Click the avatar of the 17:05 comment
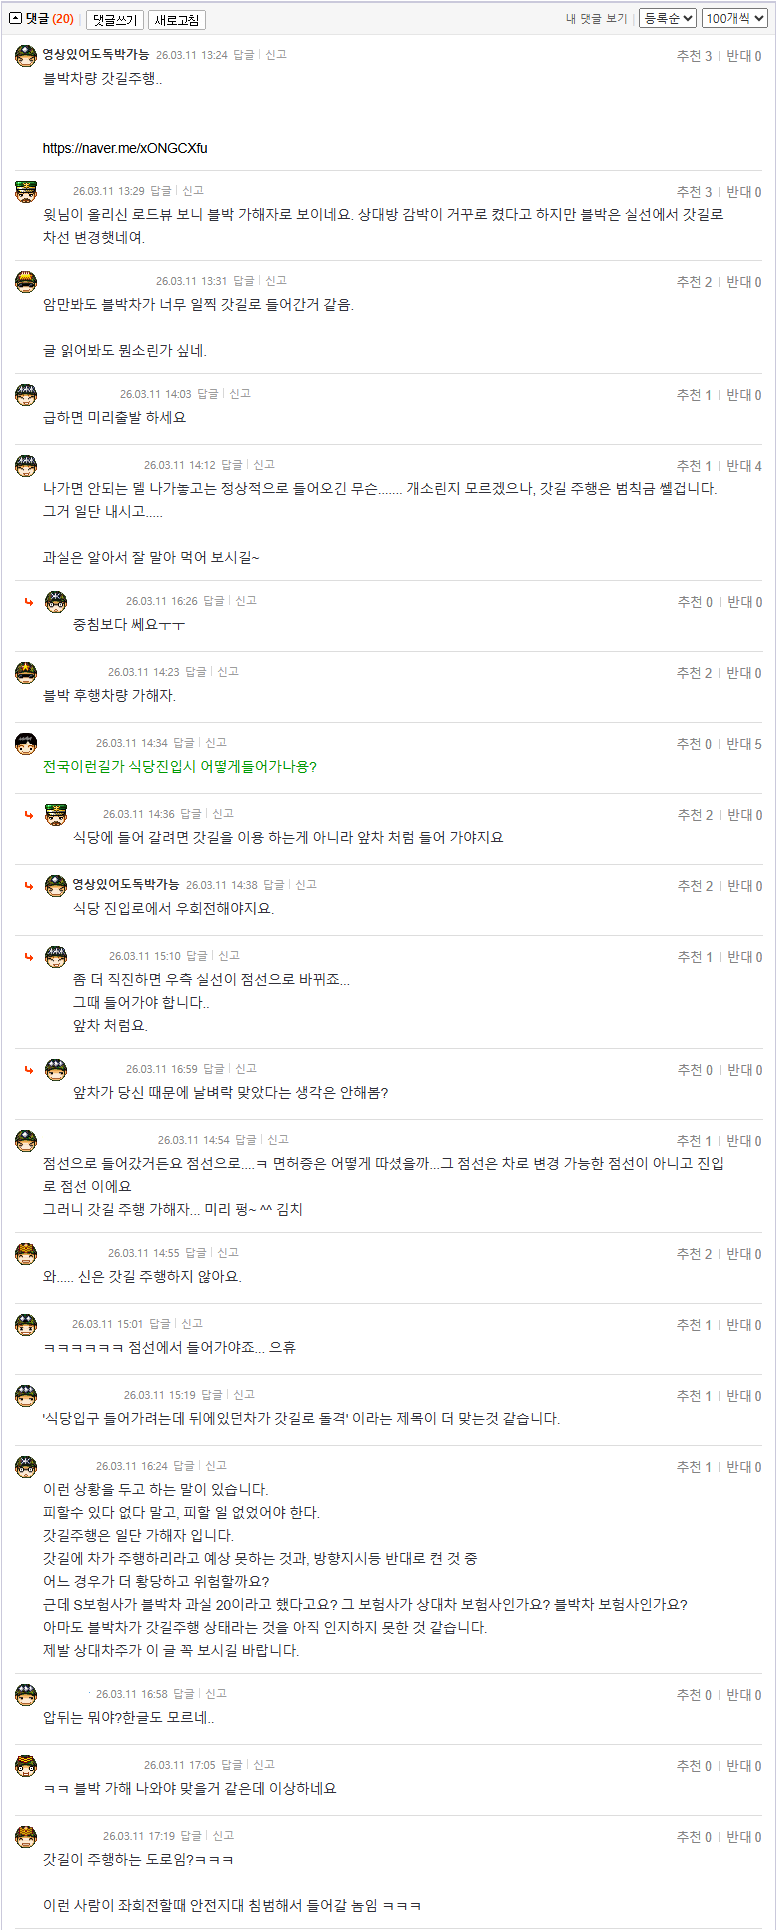Viewport: 776px width, 1930px height. 26,1766
